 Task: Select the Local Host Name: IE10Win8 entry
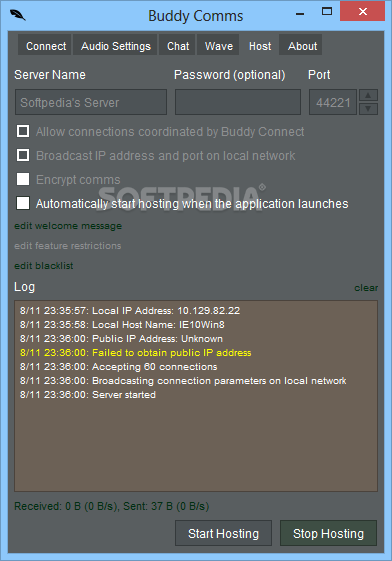click(x=122, y=325)
